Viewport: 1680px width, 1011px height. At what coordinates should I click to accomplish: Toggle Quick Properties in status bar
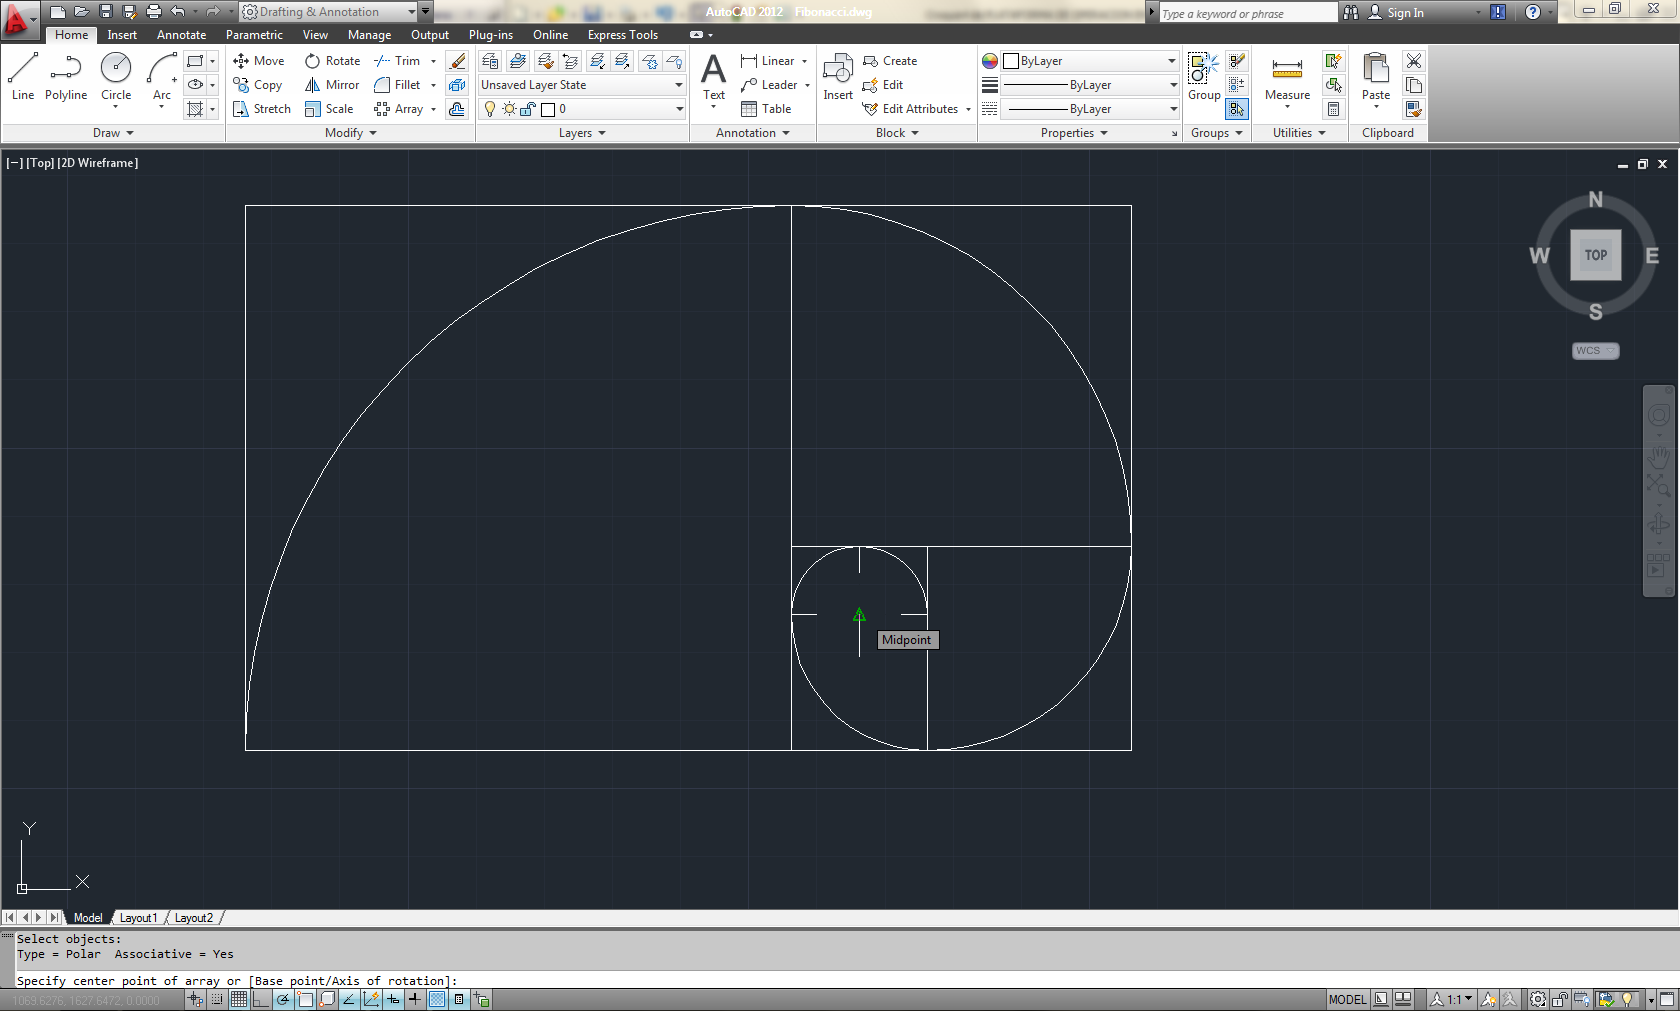click(x=459, y=999)
